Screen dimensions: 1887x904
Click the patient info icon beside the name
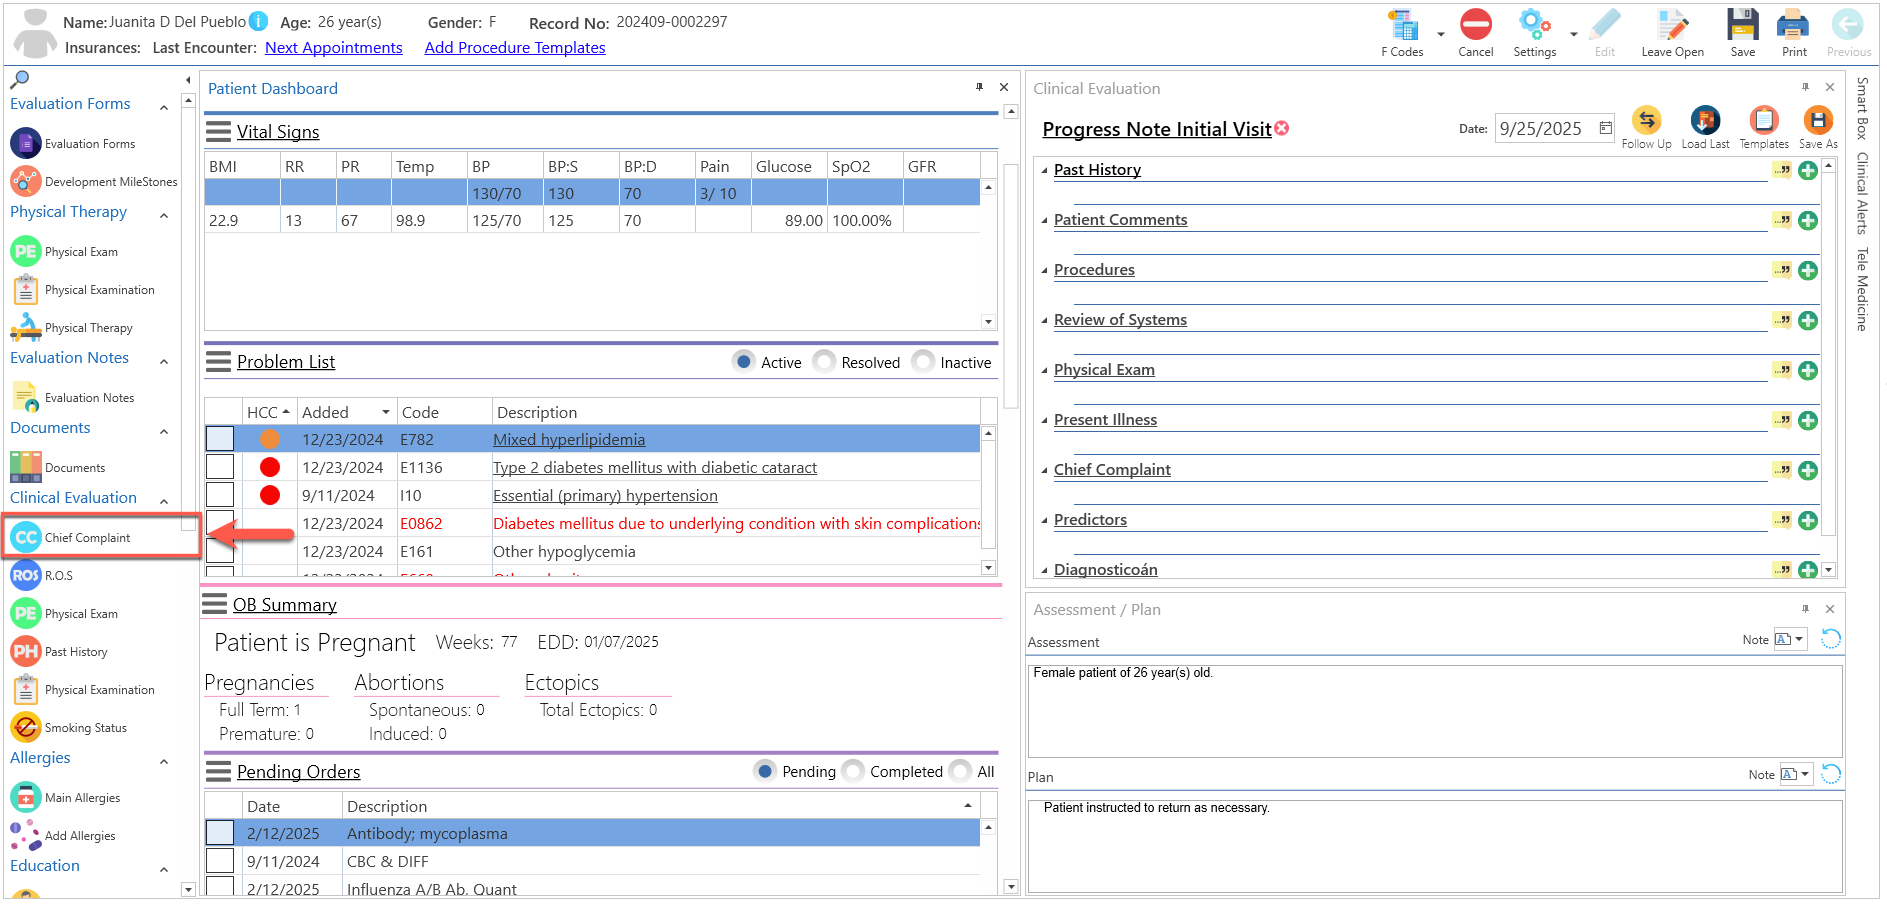click(x=258, y=21)
